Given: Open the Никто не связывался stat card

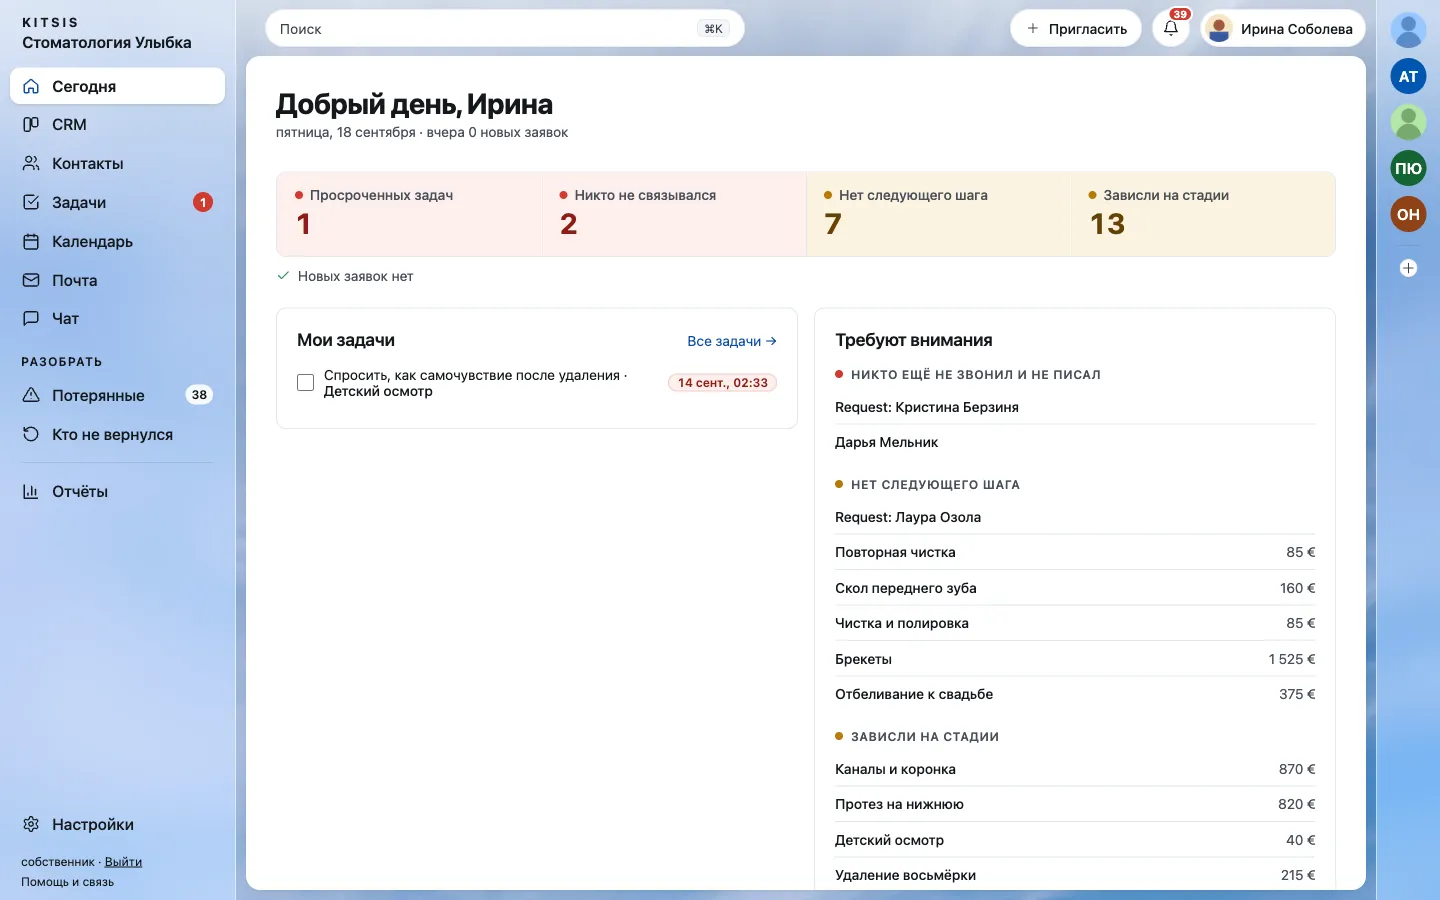Looking at the screenshot, I should point(674,214).
